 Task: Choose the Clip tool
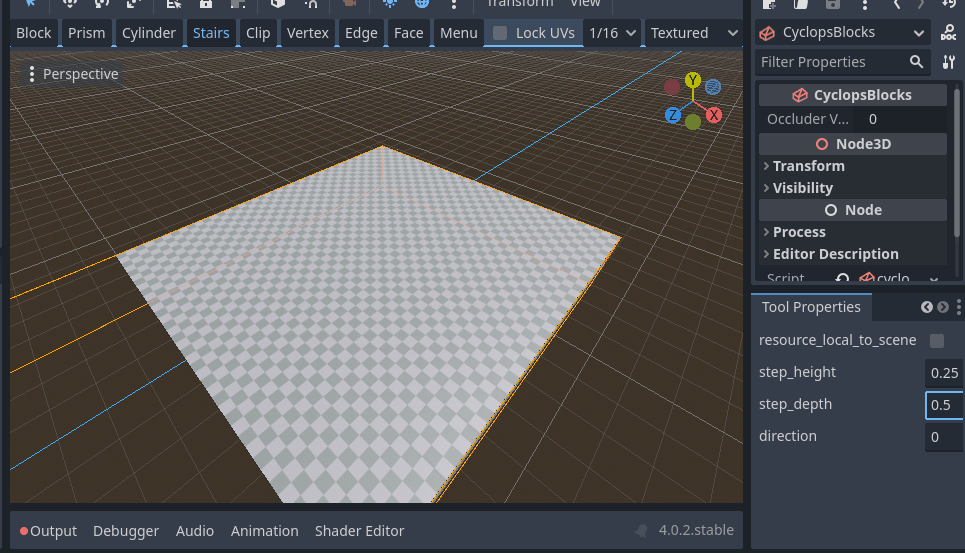[x=258, y=33]
